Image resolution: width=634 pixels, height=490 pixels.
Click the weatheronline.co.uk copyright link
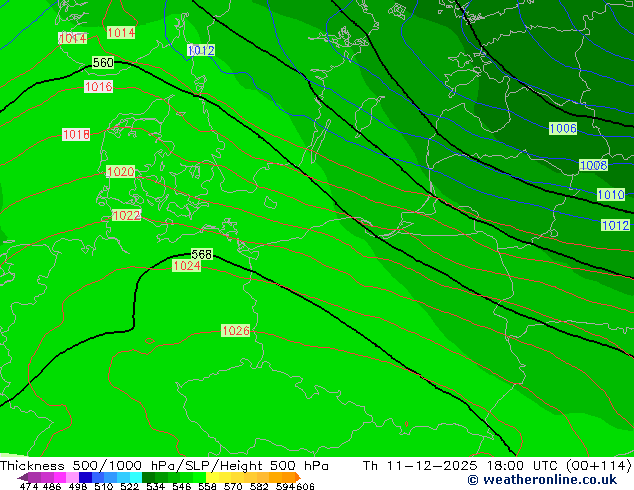542,480
